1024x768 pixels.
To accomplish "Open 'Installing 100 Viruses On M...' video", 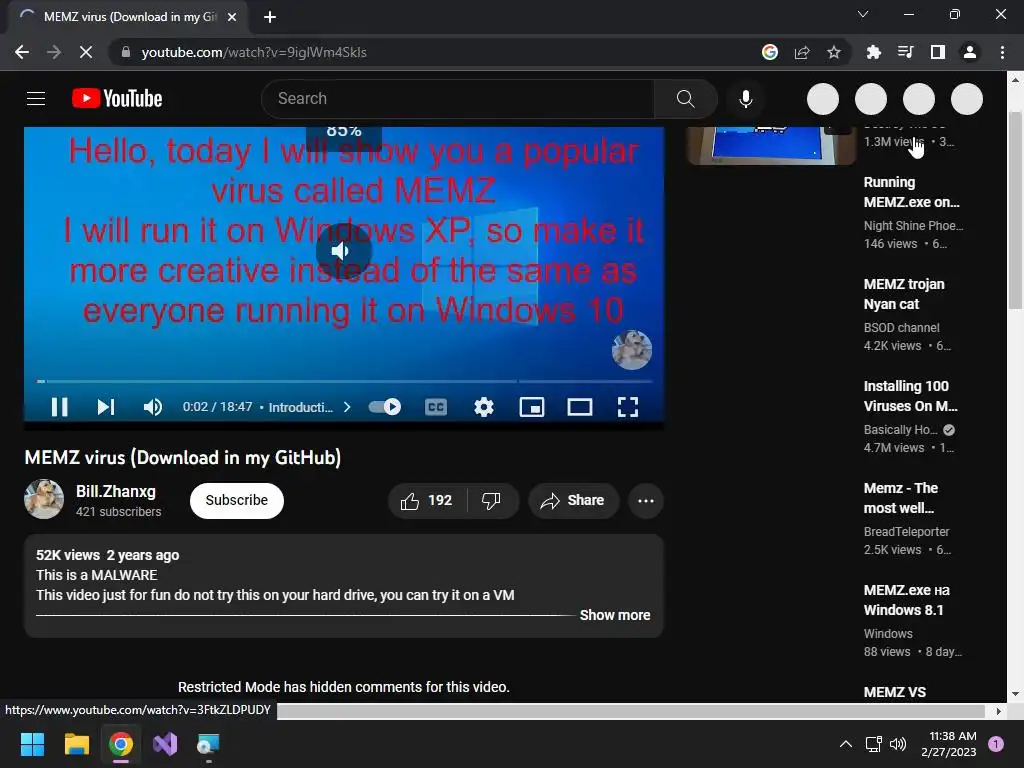I will coord(910,396).
